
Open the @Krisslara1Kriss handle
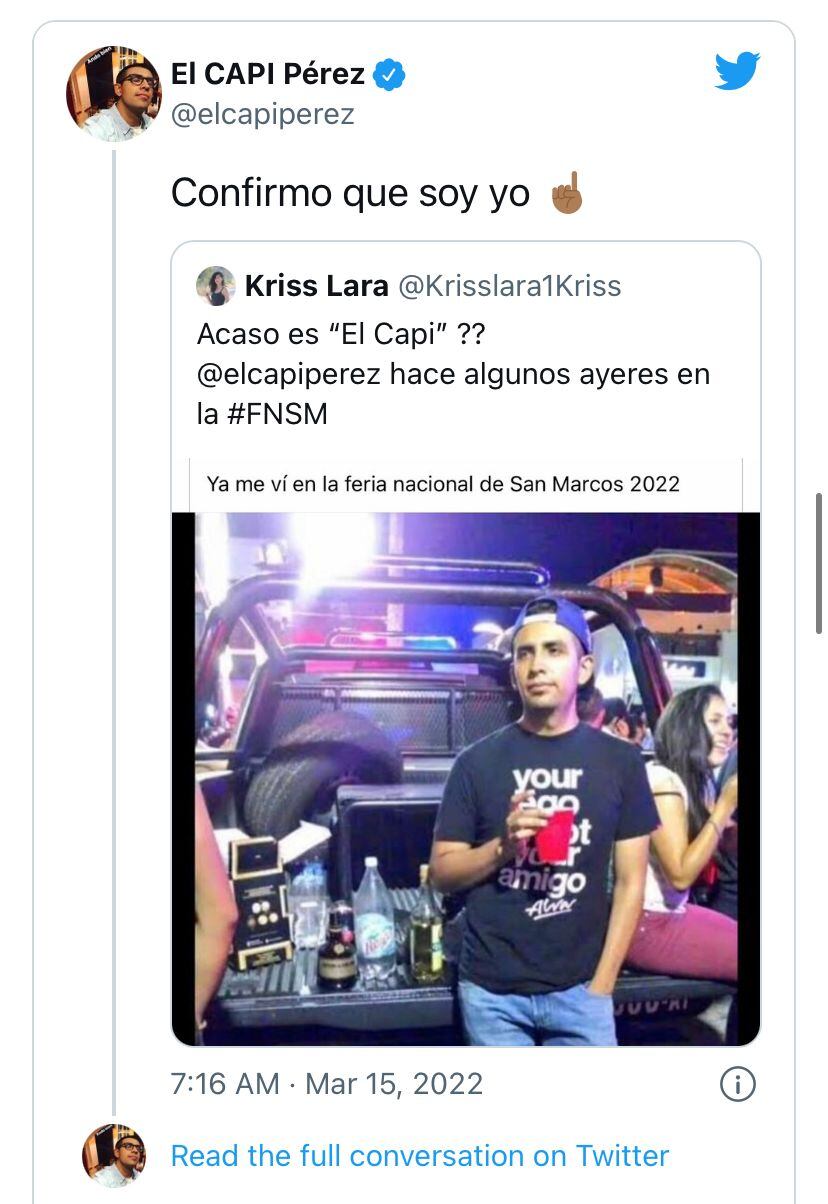(x=510, y=286)
